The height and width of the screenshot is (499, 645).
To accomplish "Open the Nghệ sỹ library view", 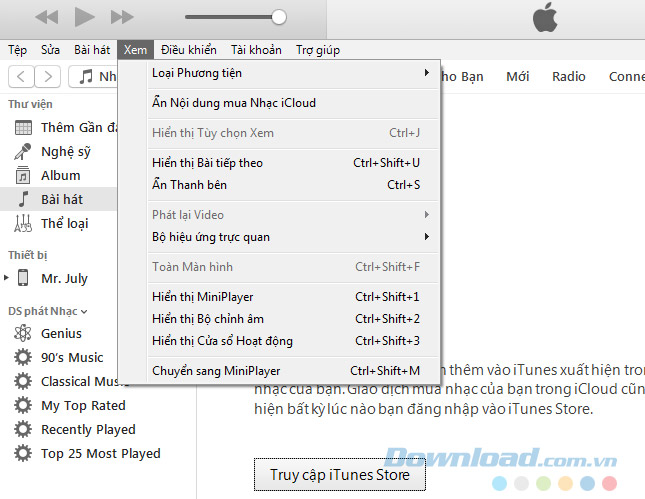I will click(66, 152).
